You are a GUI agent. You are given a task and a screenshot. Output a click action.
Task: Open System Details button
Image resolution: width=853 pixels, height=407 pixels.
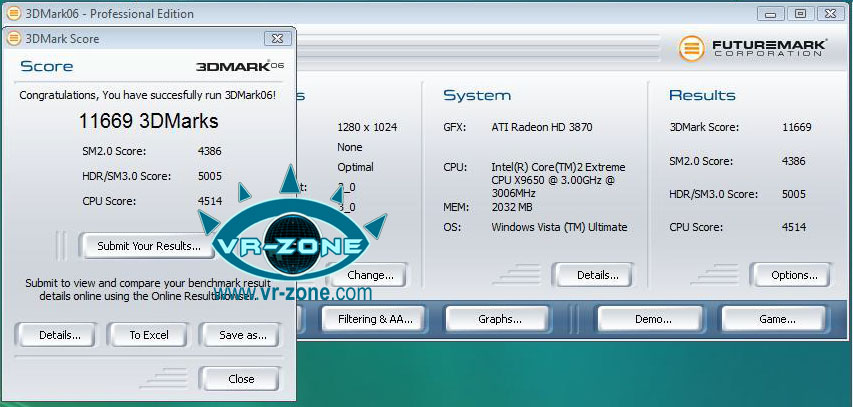(598, 275)
